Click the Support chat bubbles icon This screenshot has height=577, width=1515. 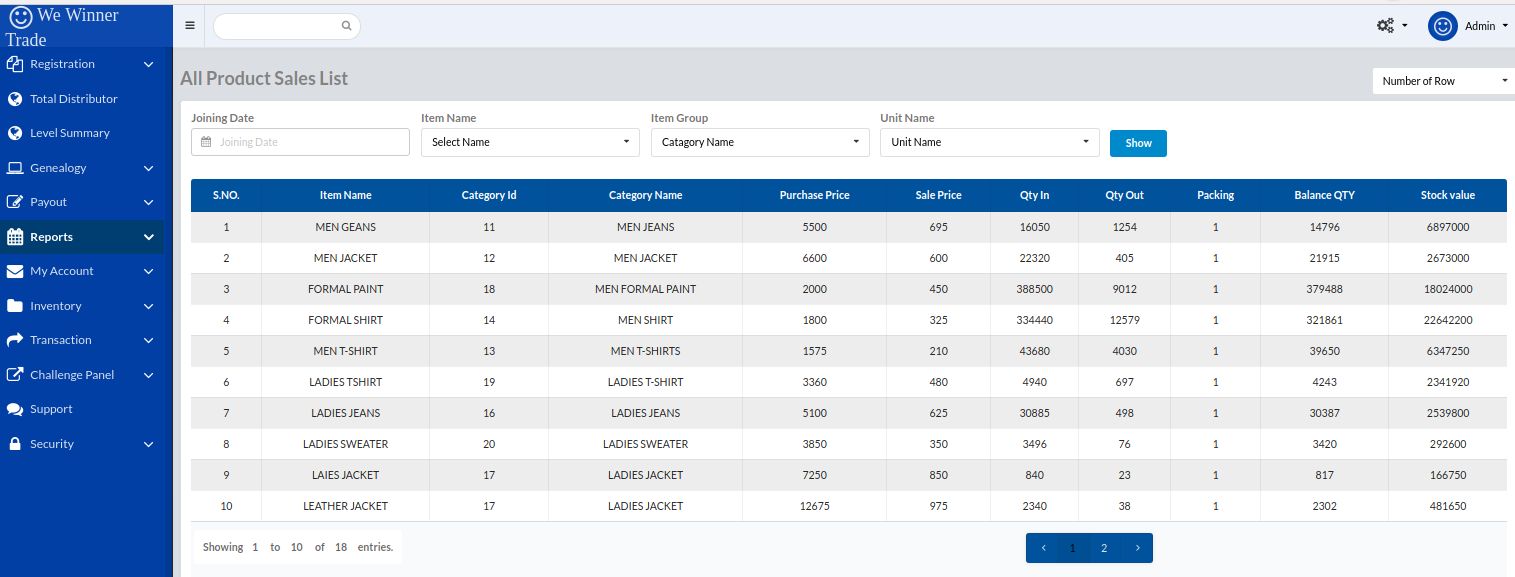tap(15, 409)
